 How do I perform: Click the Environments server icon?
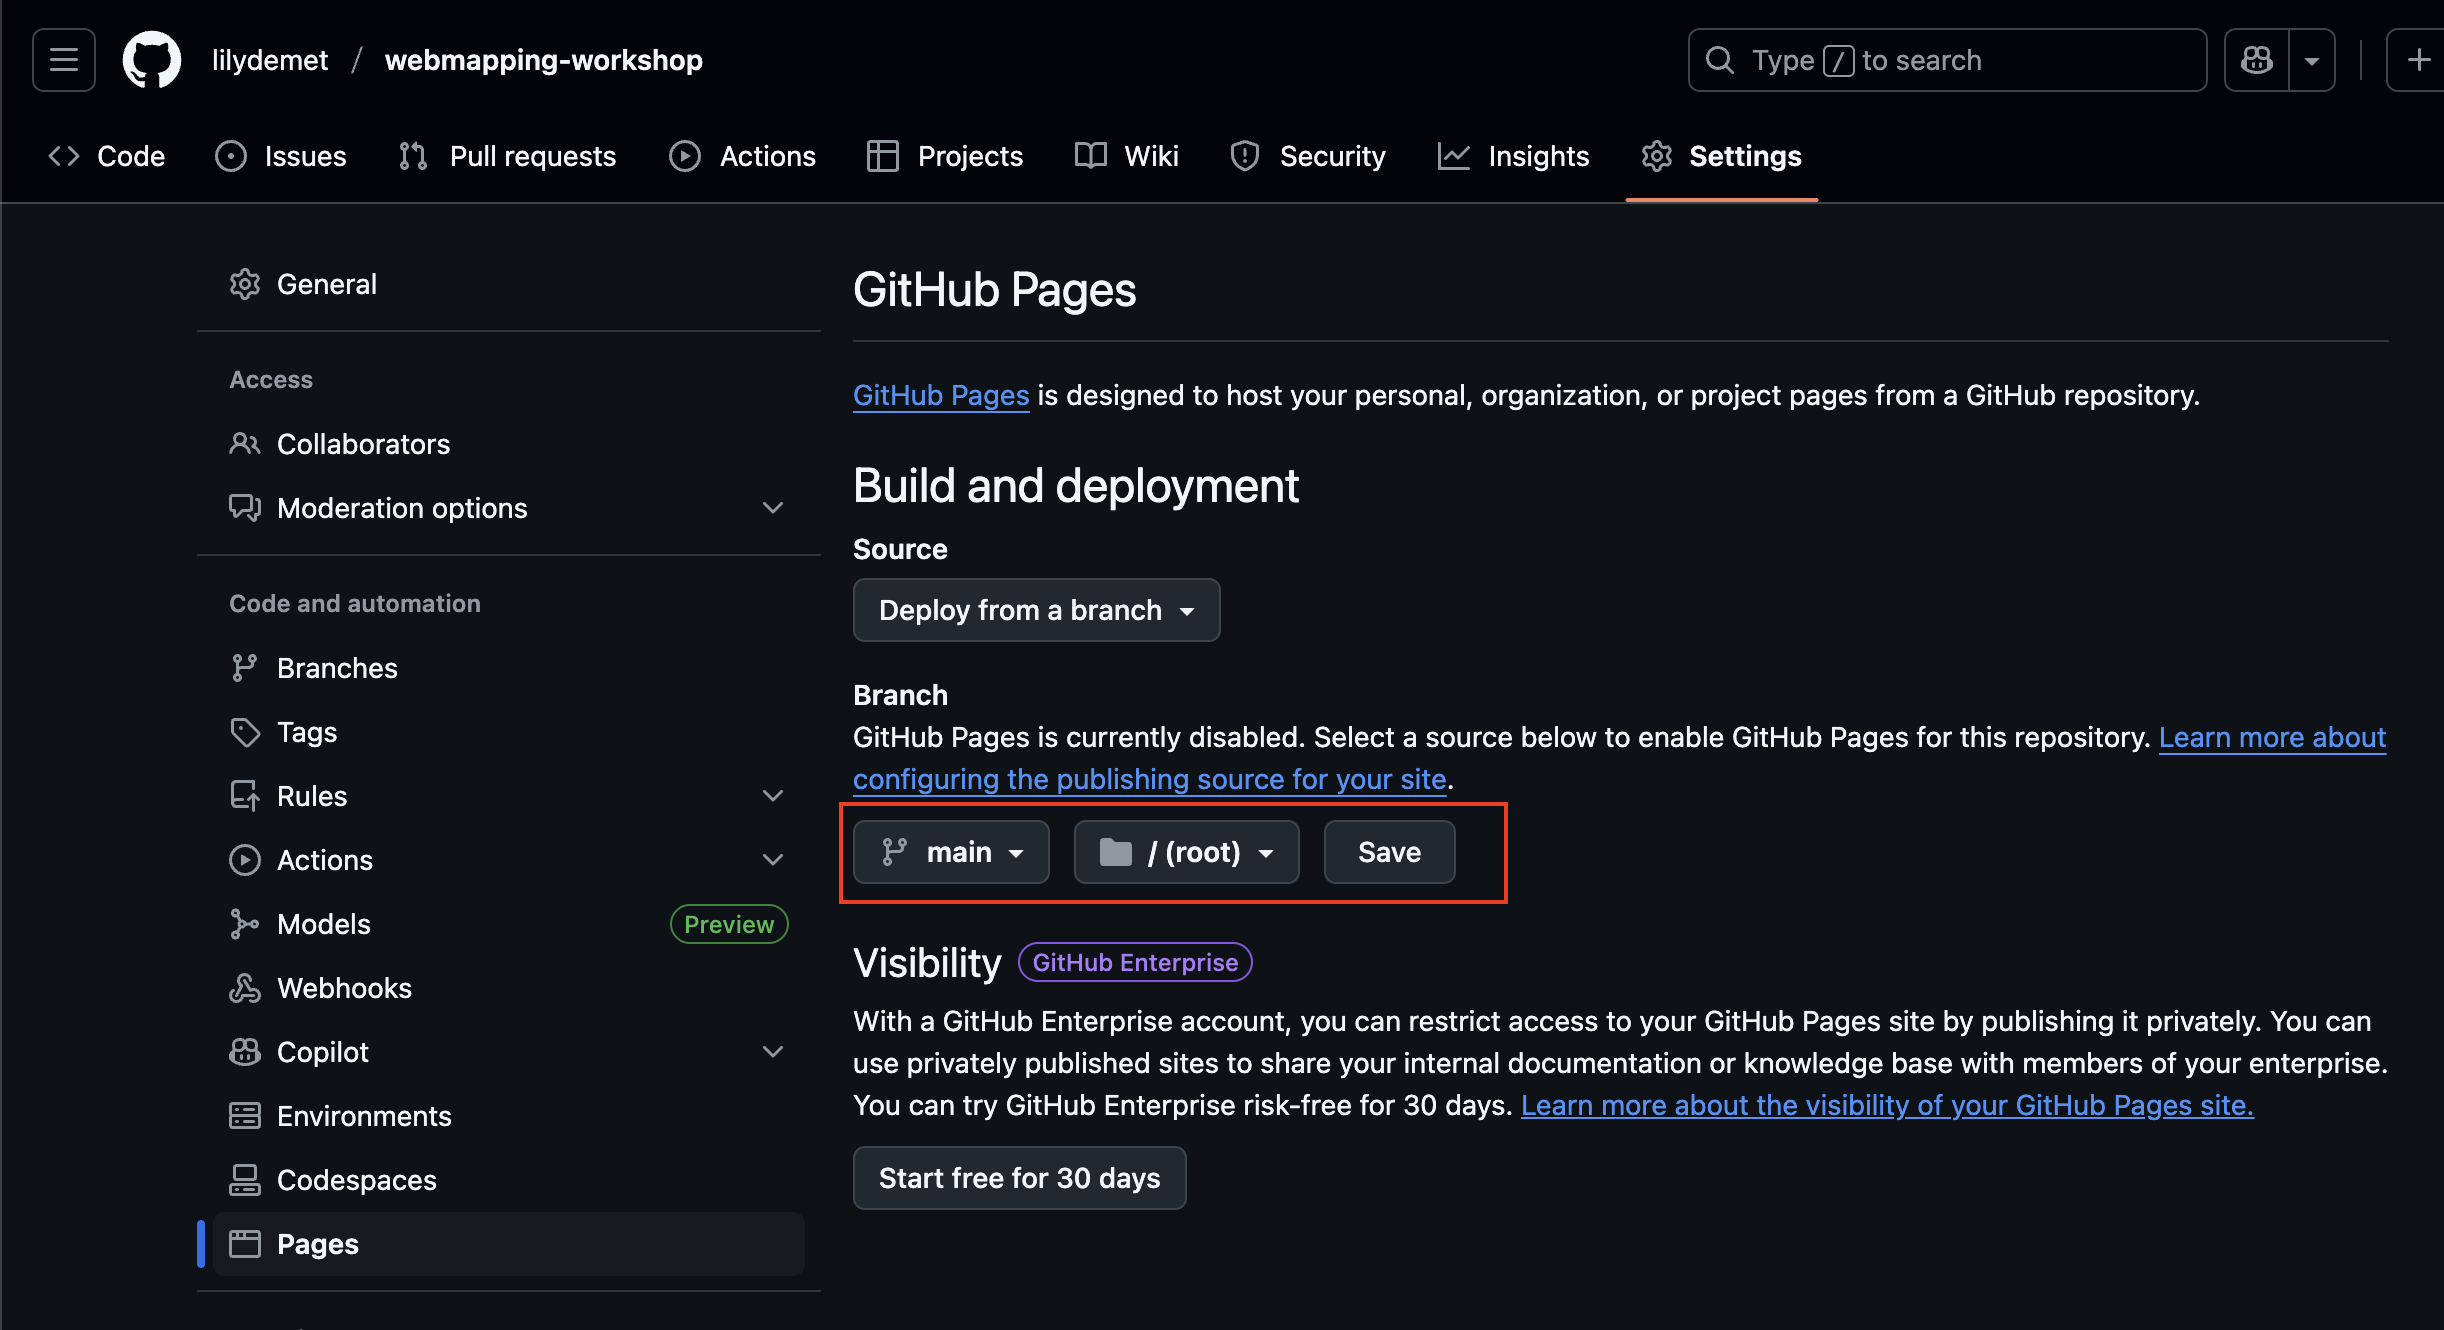pos(245,1116)
